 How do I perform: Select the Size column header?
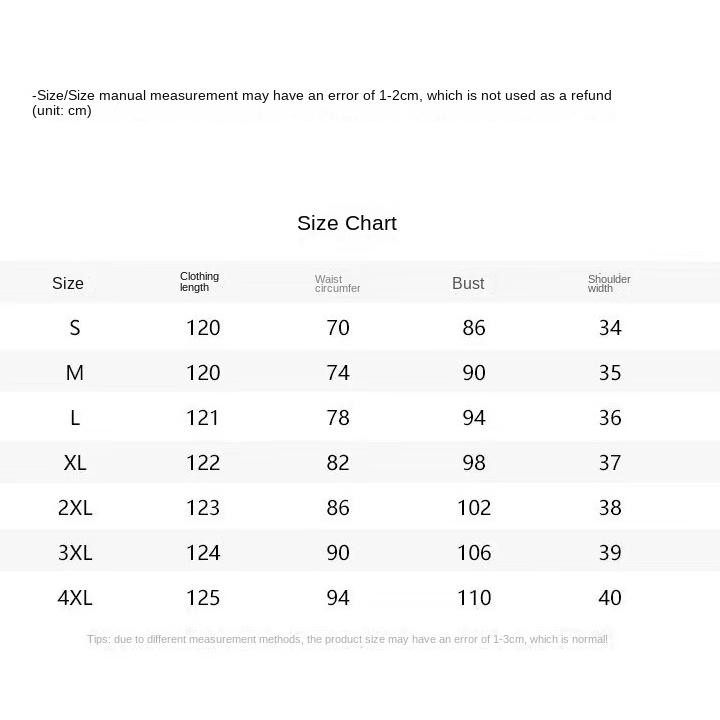pos(68,283)
